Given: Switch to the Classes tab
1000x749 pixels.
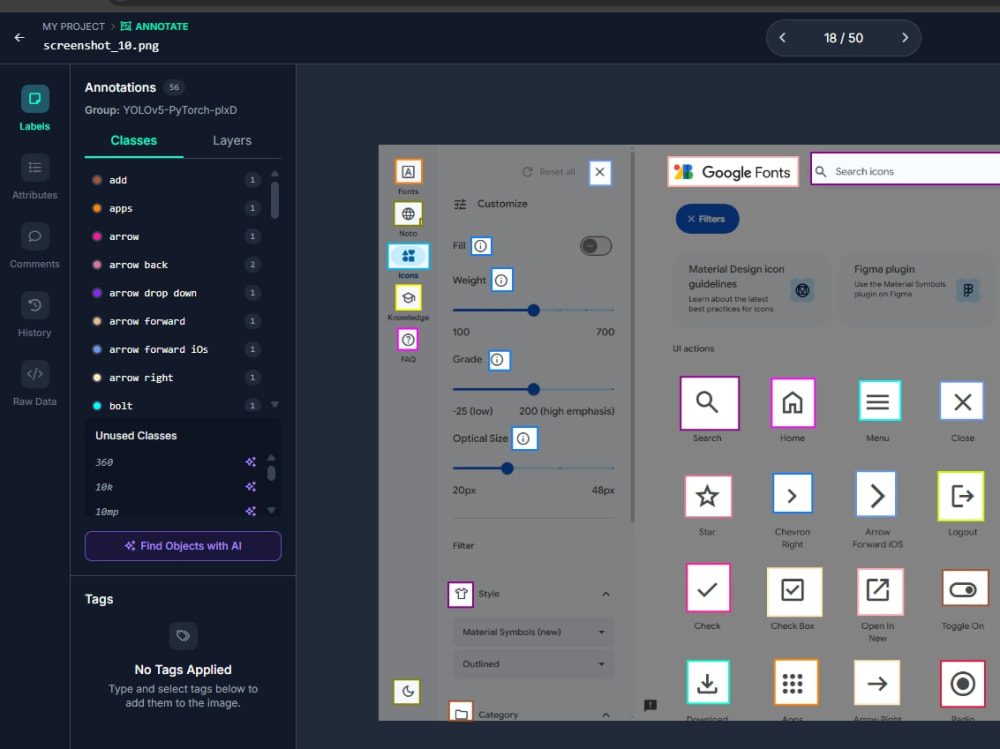Looking at the screenshot, I should (x=133, y=141).
